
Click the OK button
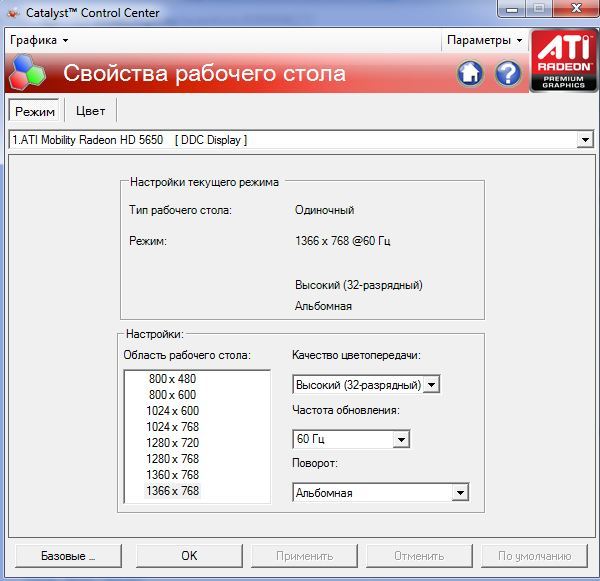click(189, 556)
